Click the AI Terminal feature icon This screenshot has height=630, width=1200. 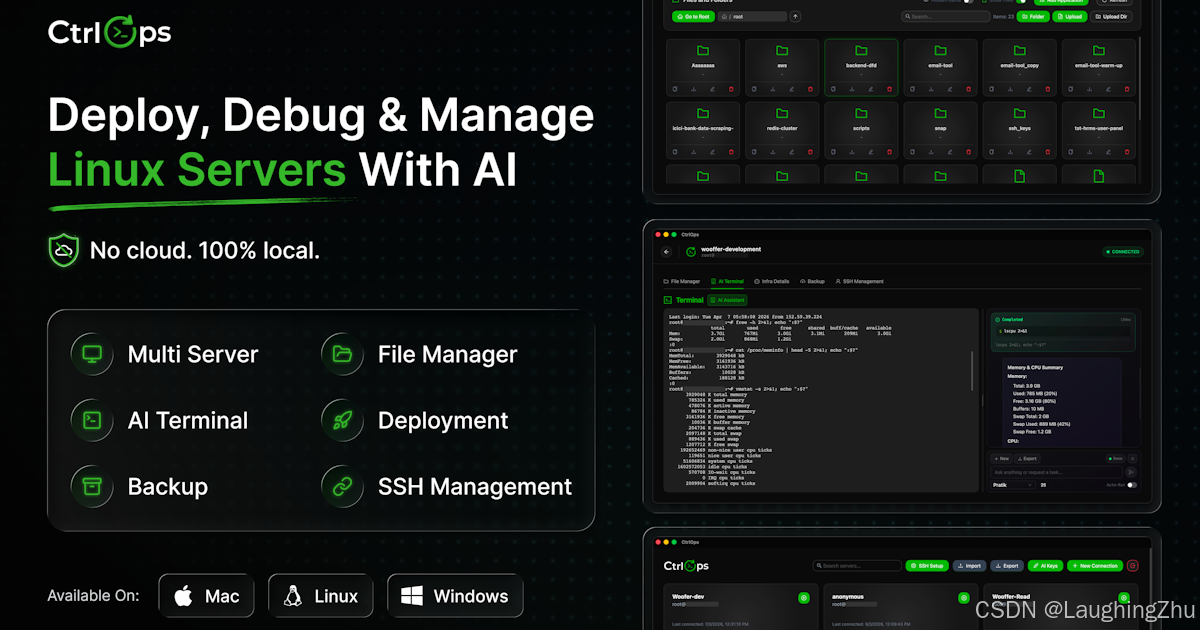(92, 420)
